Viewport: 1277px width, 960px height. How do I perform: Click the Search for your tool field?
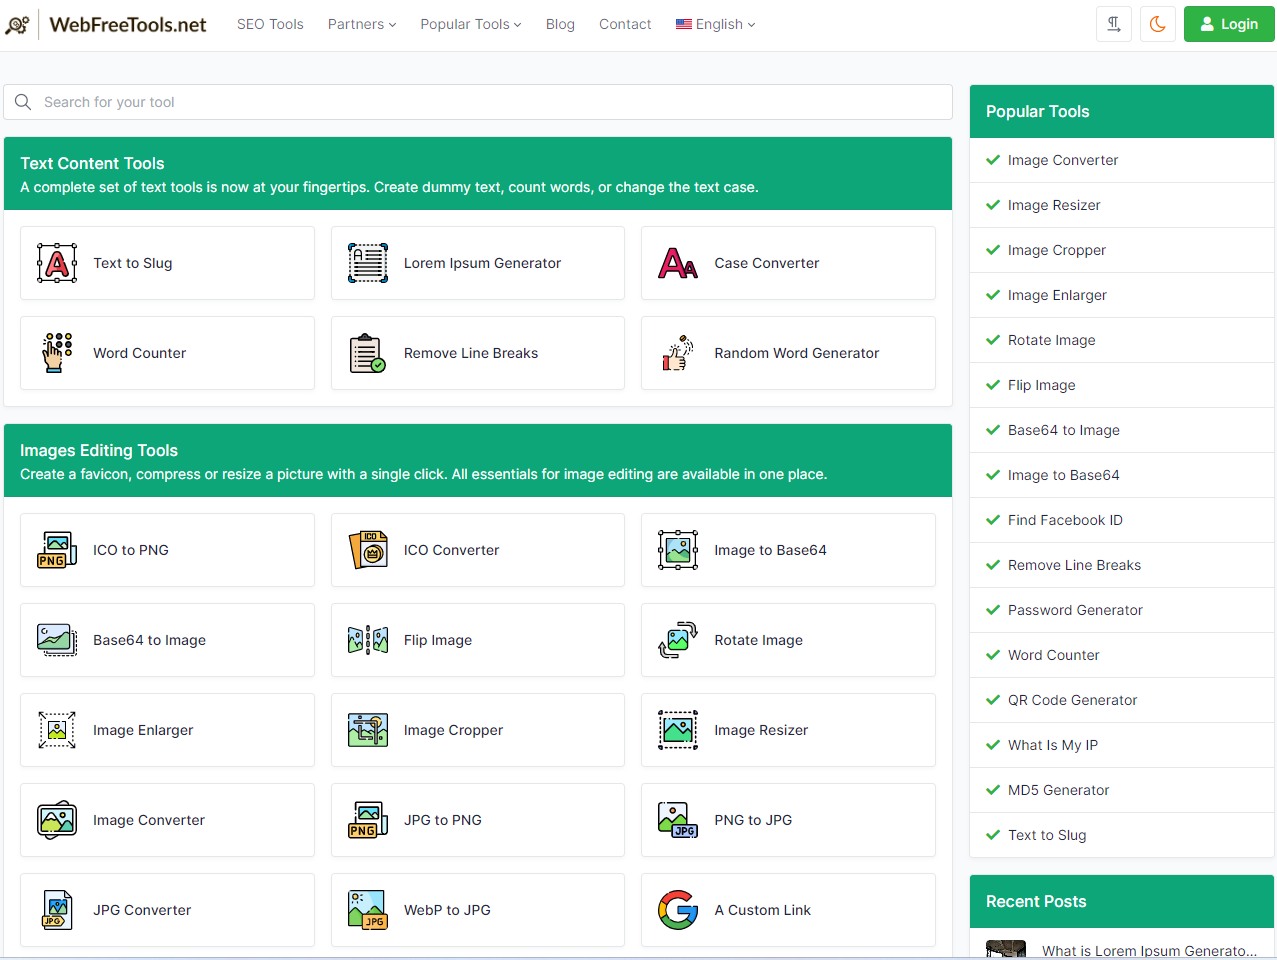click(x=478, y=102)
